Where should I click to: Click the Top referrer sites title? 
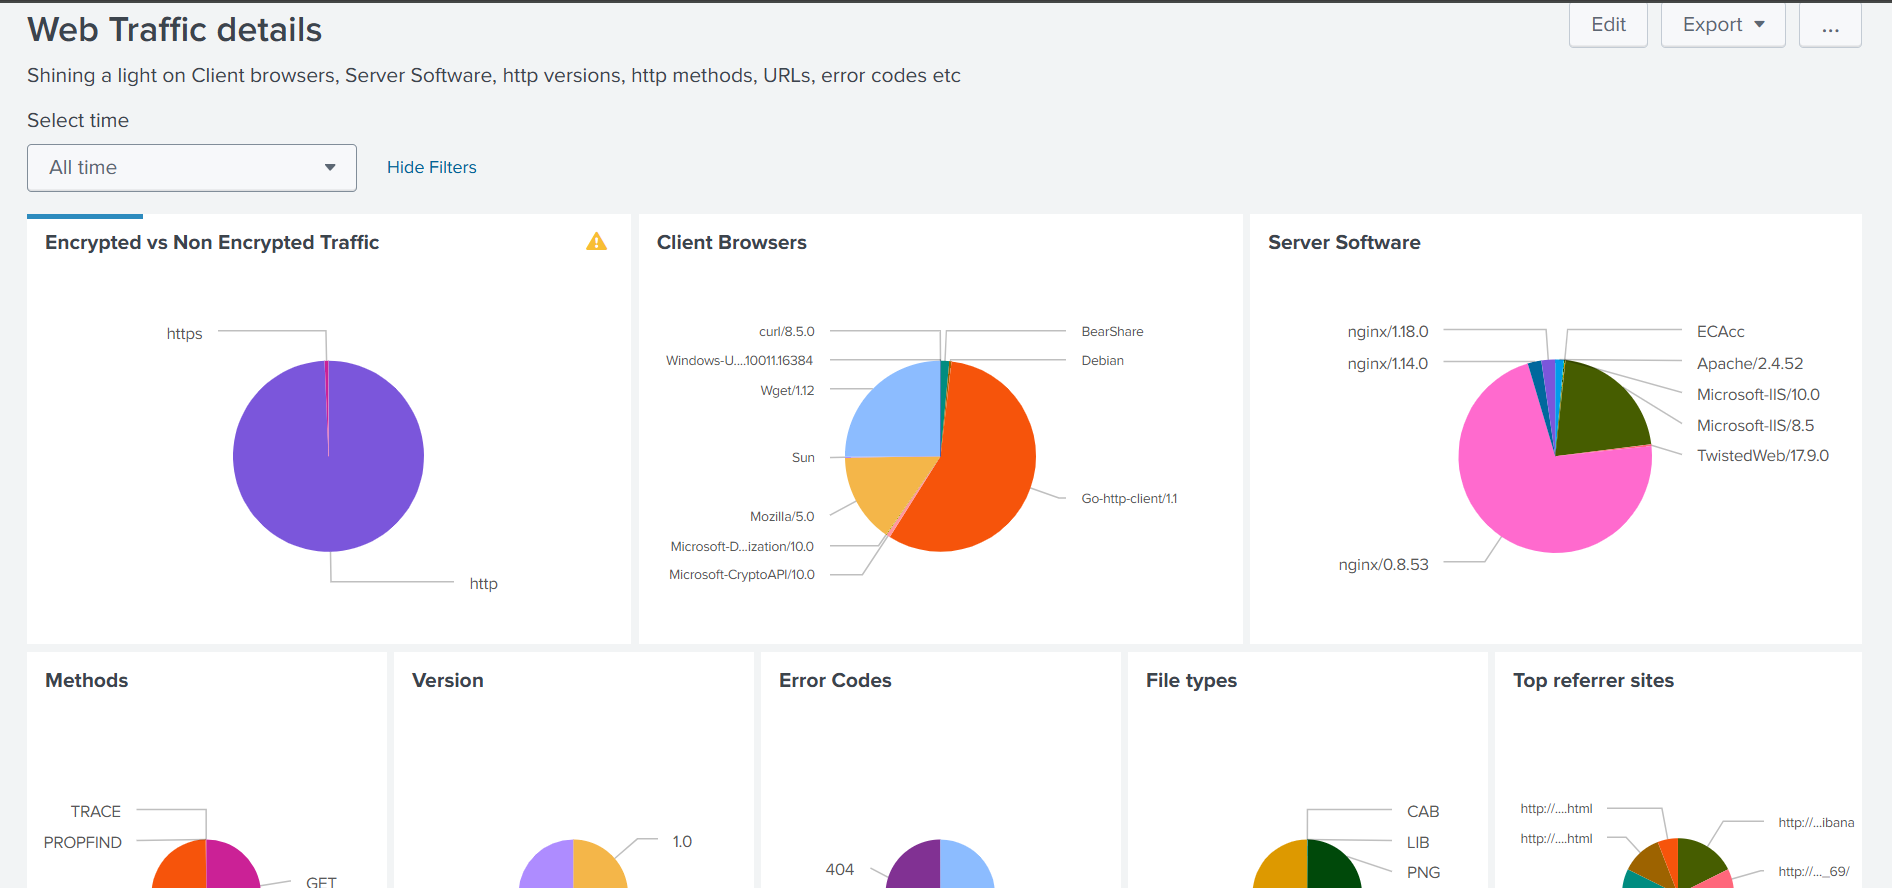(1593, 681)
